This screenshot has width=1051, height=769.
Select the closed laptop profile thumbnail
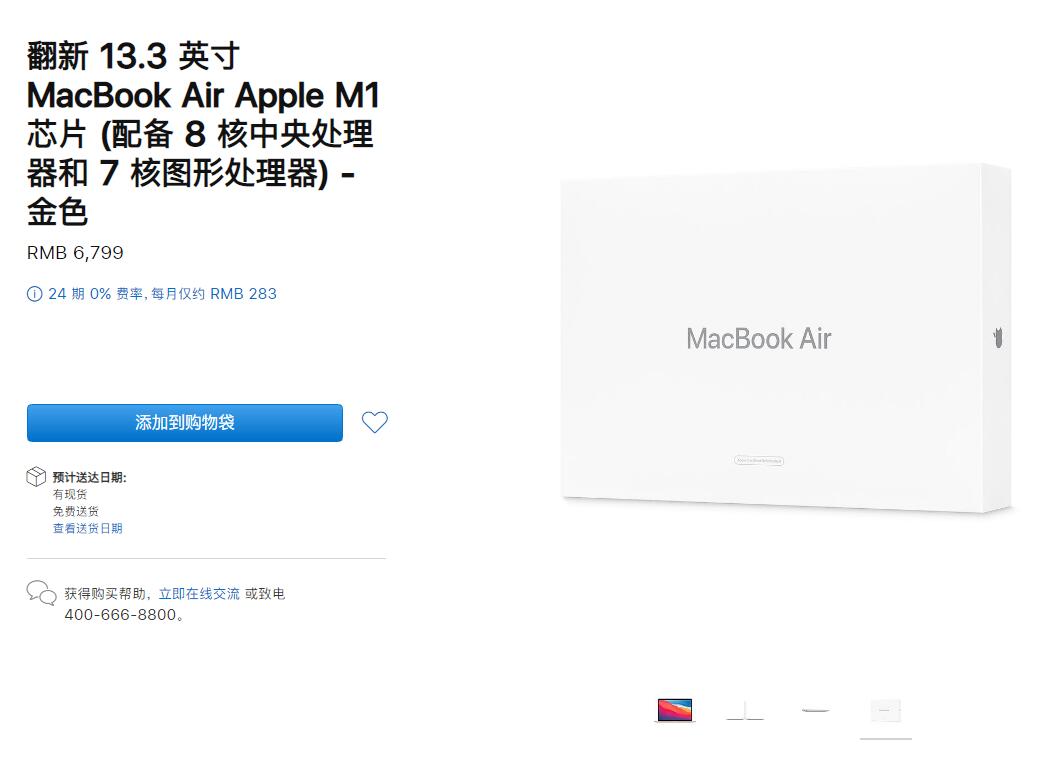(815, 710)
